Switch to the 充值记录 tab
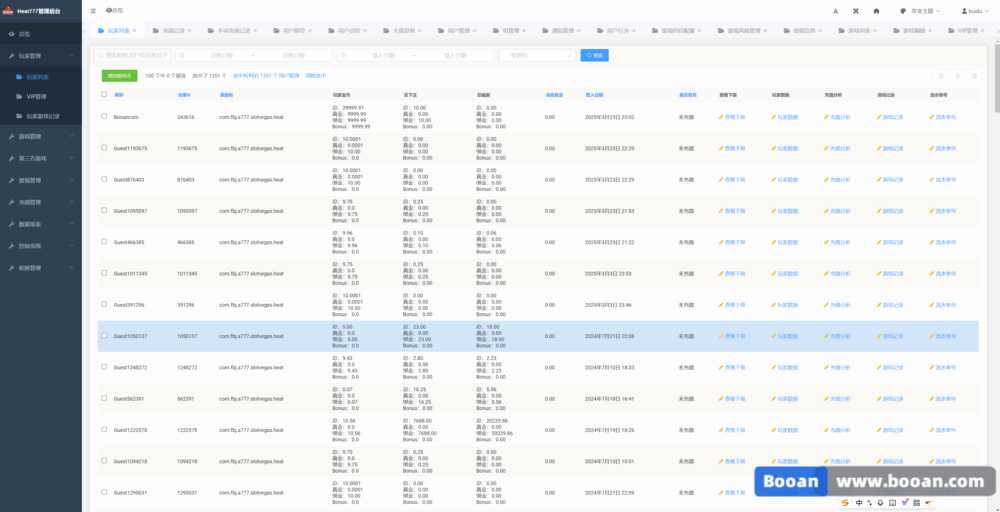 174,31
